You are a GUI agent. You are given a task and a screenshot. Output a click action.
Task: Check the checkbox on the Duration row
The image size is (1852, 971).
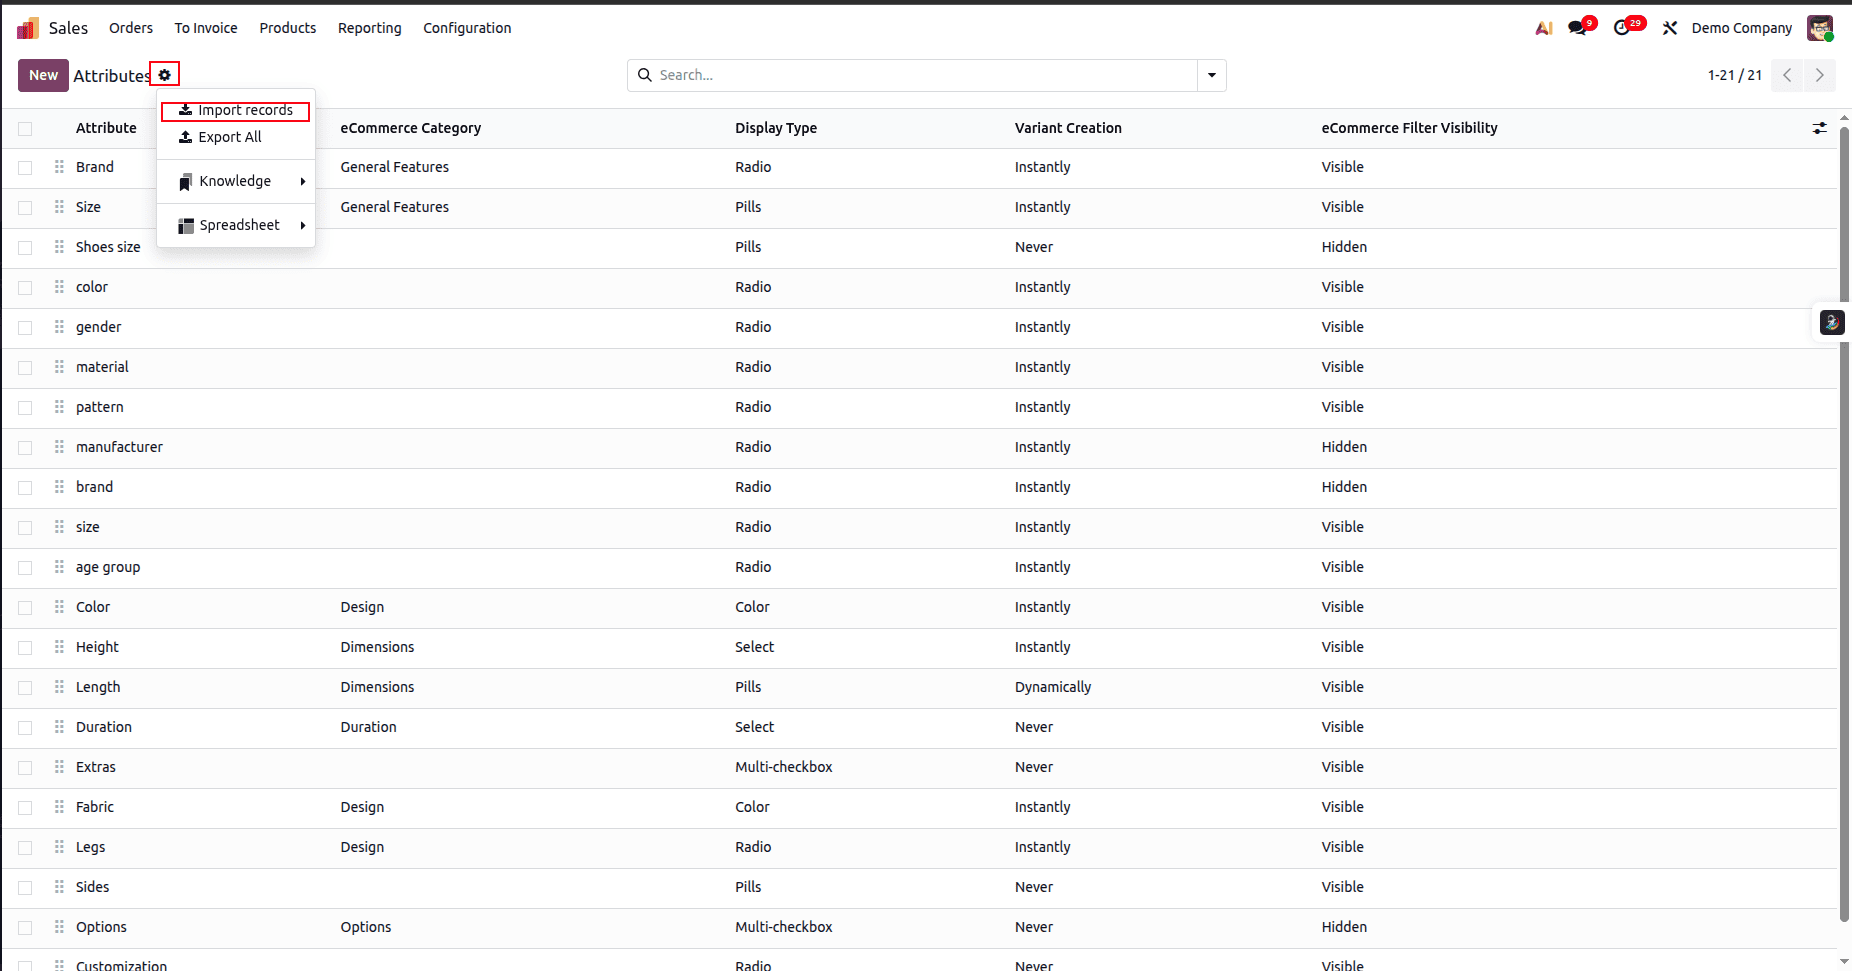pyautogui.click(x=25, y=727)
